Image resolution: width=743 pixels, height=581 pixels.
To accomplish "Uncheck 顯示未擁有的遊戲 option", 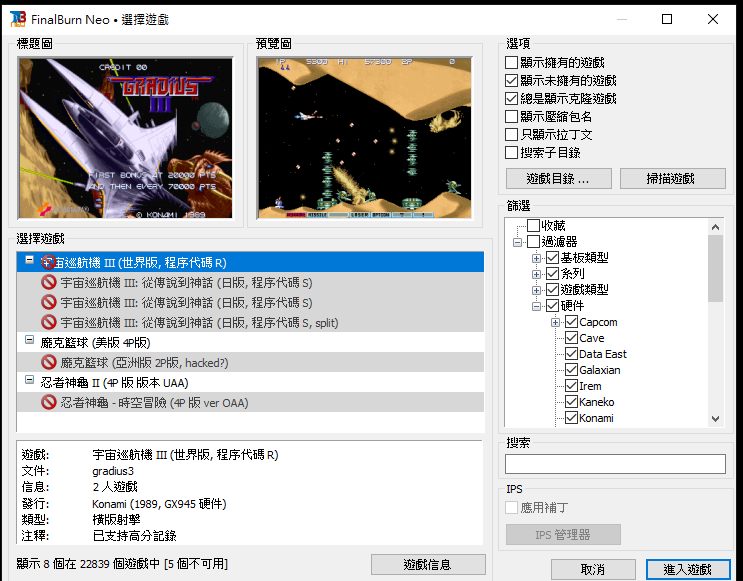I will [511, 81].
